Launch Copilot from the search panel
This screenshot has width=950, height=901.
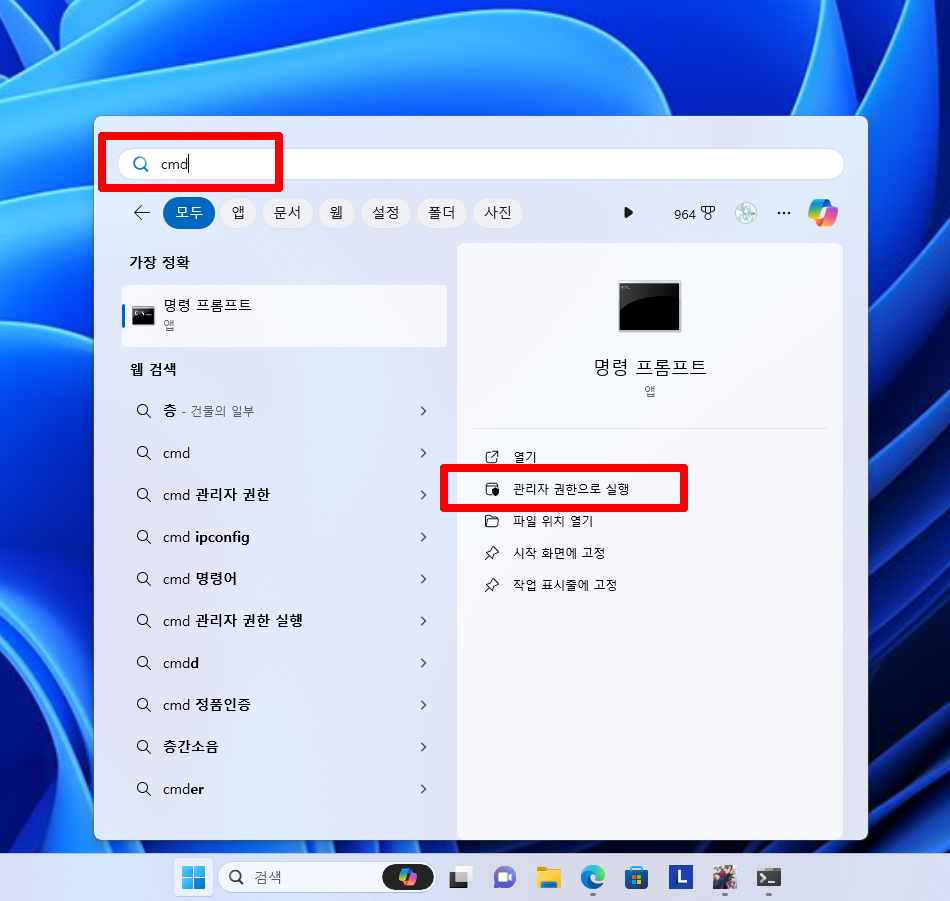[x=822, y=213]
